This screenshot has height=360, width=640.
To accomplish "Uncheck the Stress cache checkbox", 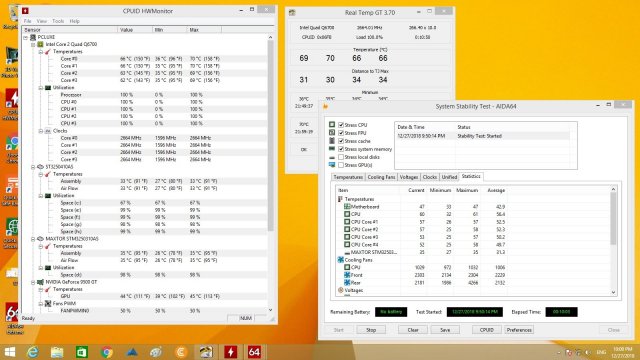I will coord(341,141).
